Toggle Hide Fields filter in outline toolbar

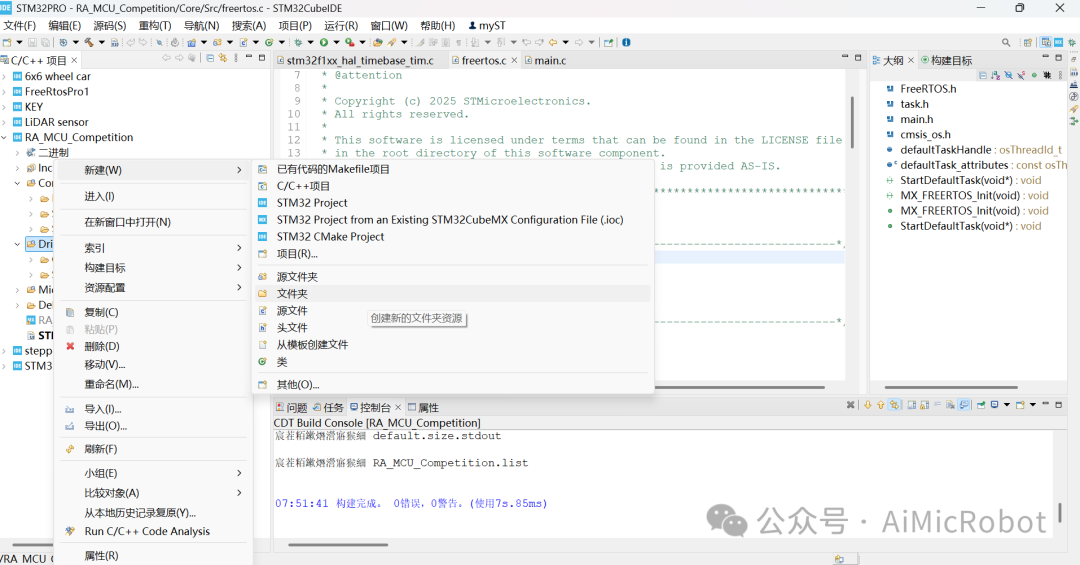[1008, 75]
